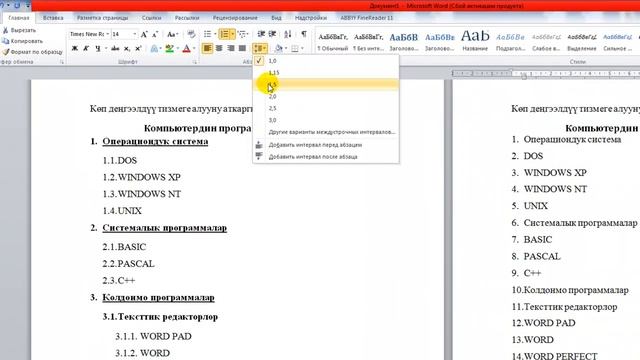Screen dimensions: 640x360
Task: Align text to the left
Action: (207, 49)
